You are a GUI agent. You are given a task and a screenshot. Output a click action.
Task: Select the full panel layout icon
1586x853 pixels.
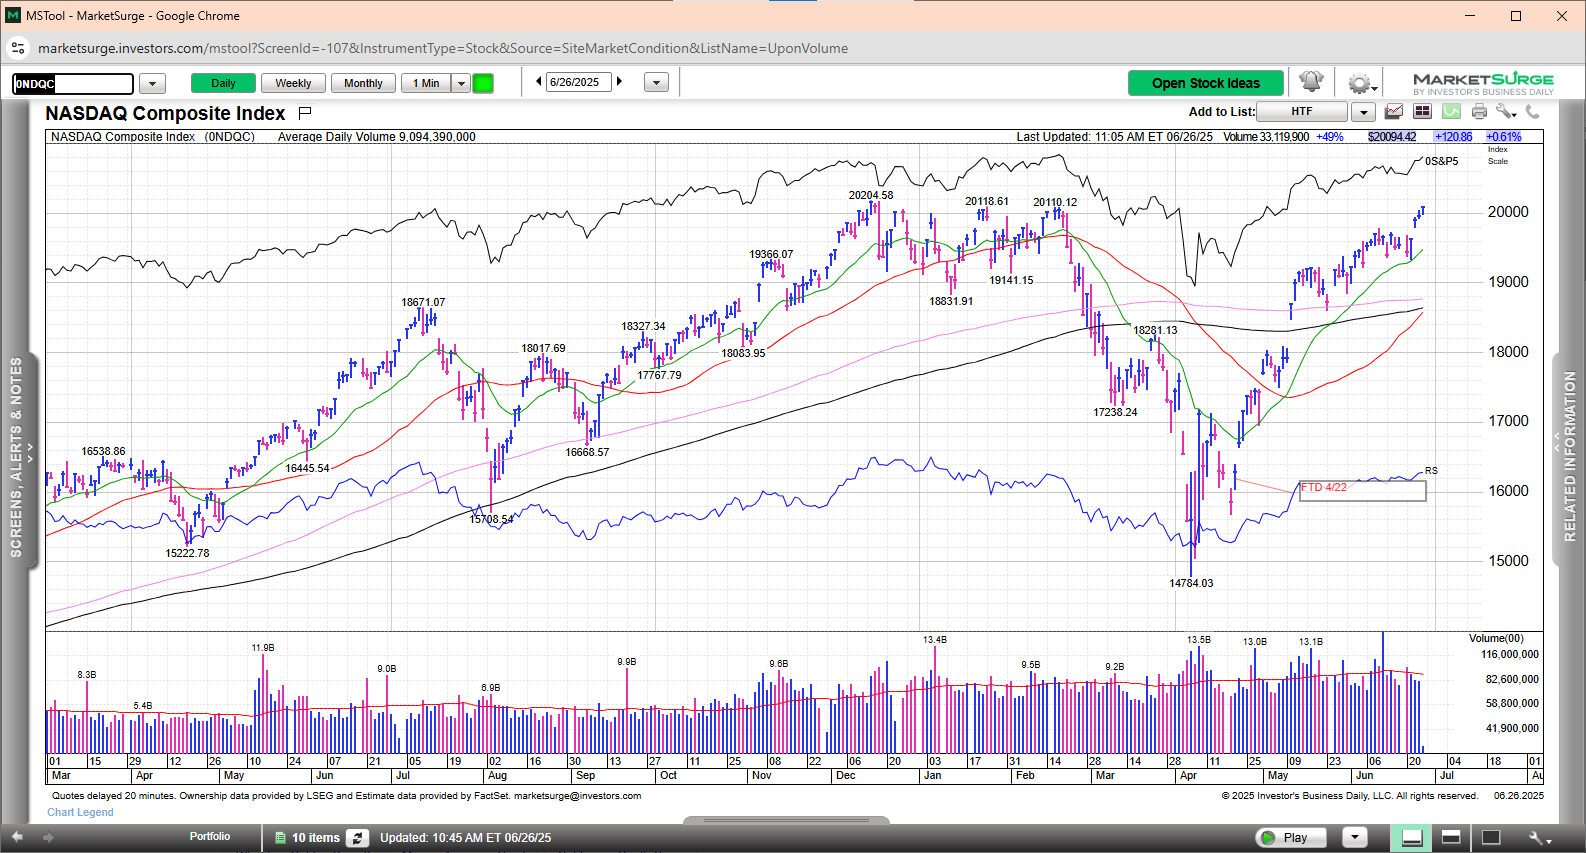tap(1491, 838)
